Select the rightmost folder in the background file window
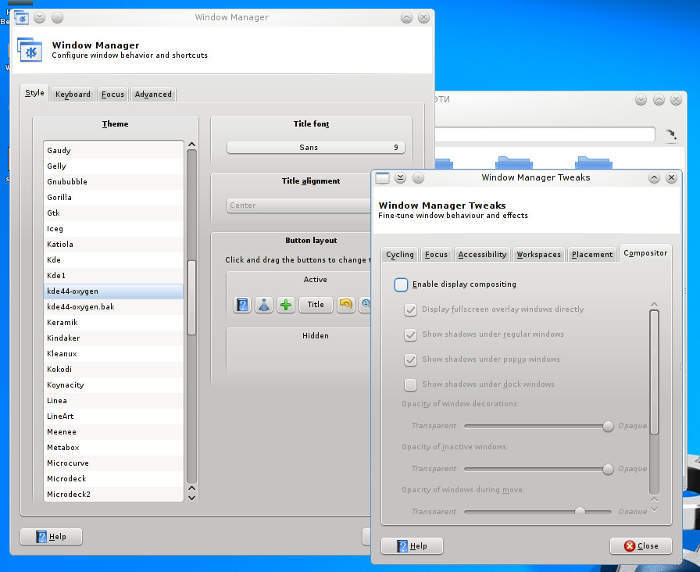The width and height of the screenshot is (700, 572). coord(594,162)
